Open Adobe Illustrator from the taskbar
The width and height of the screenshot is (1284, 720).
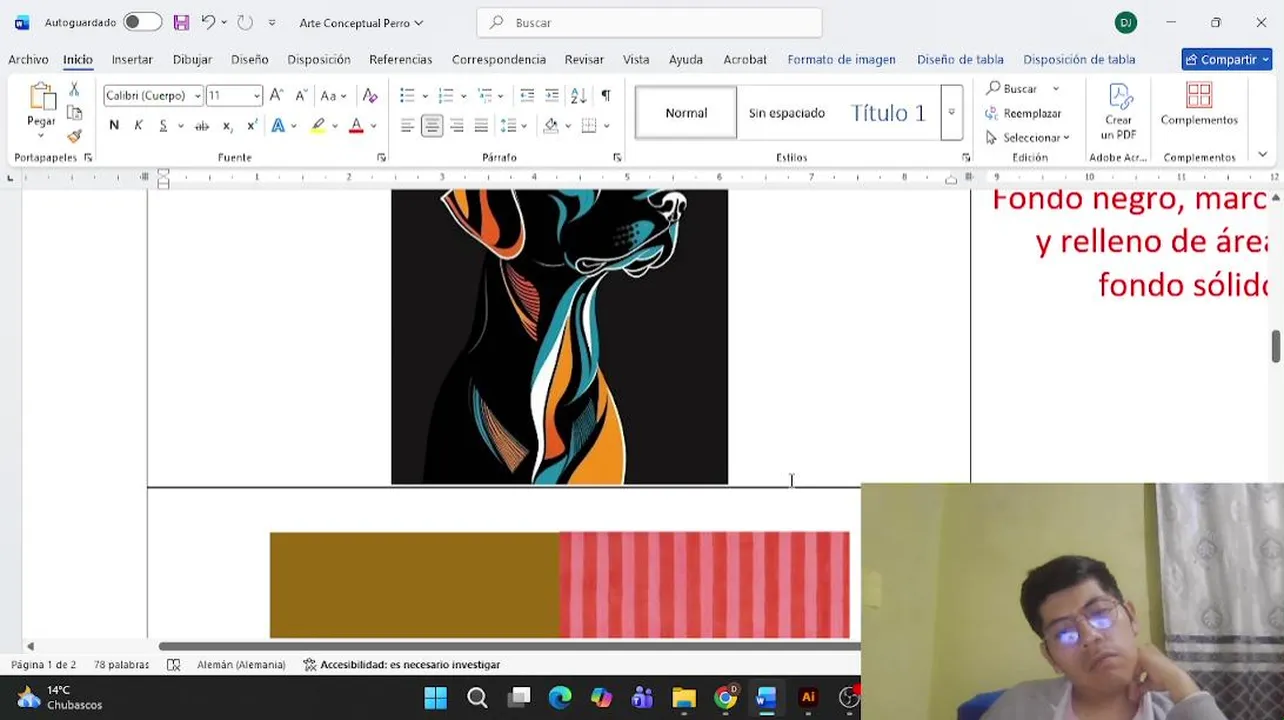pyautogui.click(x=808, y=697)
